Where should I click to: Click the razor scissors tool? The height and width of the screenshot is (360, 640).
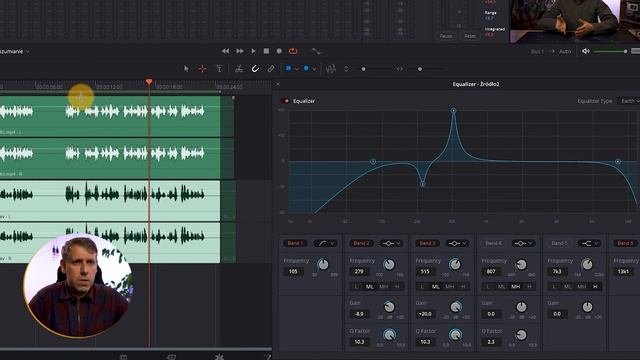239,69
